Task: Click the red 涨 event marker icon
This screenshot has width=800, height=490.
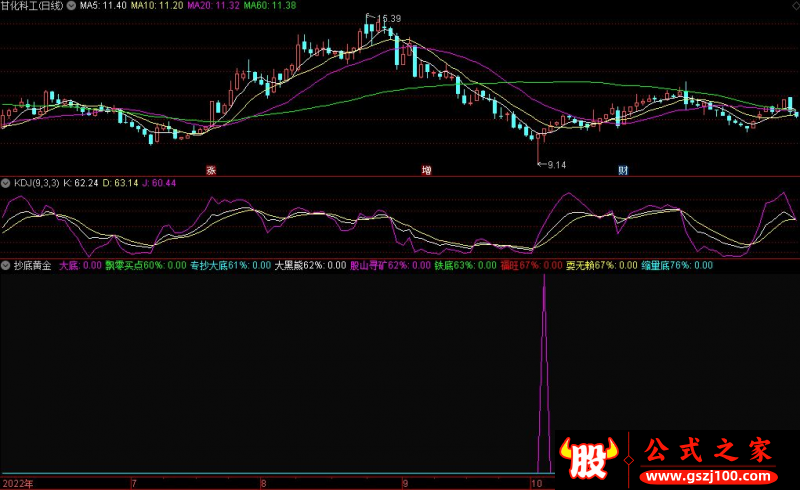Action: pyautogui.click(x=211, y=170)
